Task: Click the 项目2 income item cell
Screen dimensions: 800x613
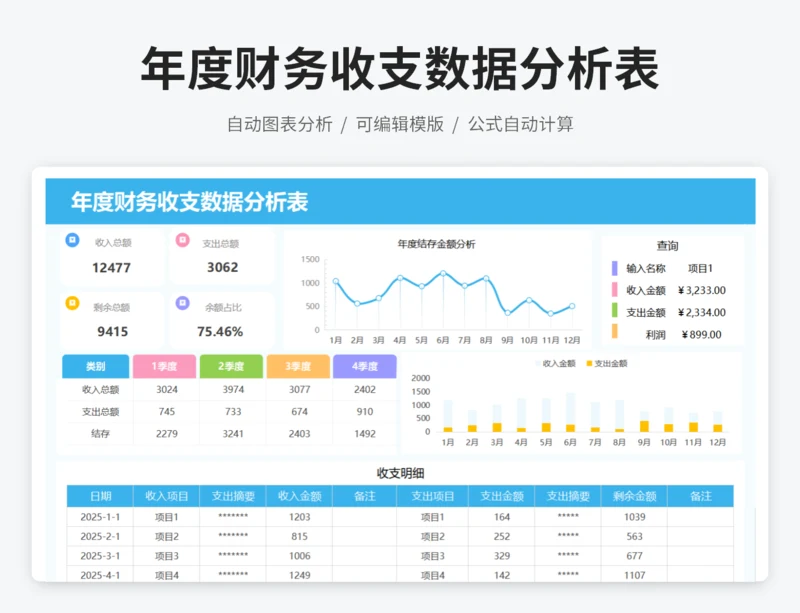Action: click(x=167, y=536)
